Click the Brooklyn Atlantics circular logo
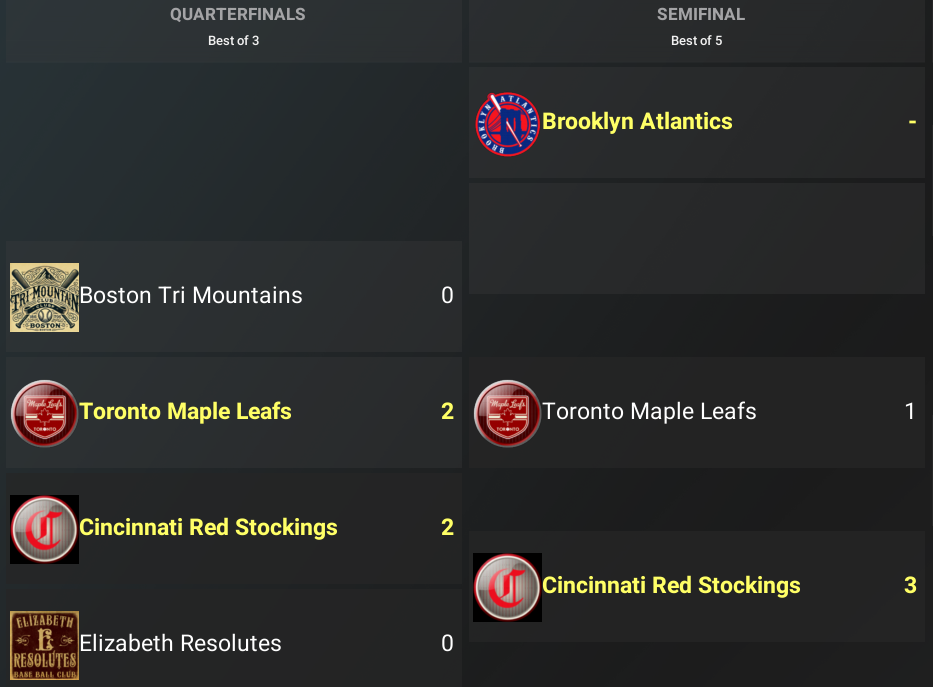The height and width of the screenshot is (687, 933). [x=507, y=123]
